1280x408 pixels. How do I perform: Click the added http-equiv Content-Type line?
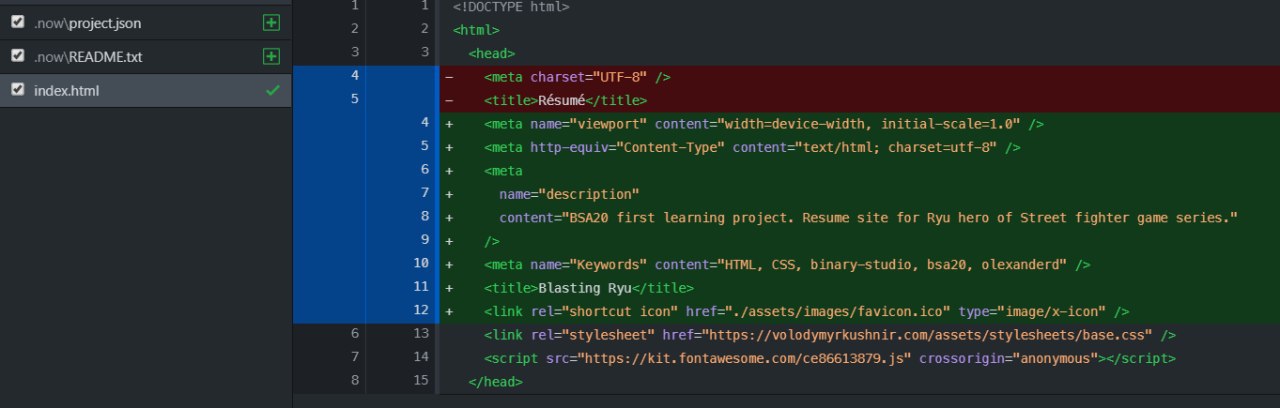coord(860,147)
